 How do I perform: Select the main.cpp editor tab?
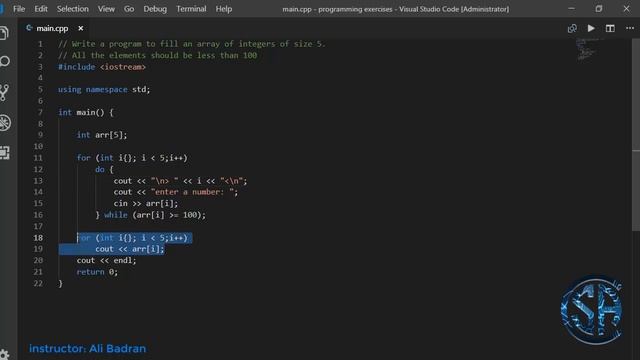(x=52, y=28)
